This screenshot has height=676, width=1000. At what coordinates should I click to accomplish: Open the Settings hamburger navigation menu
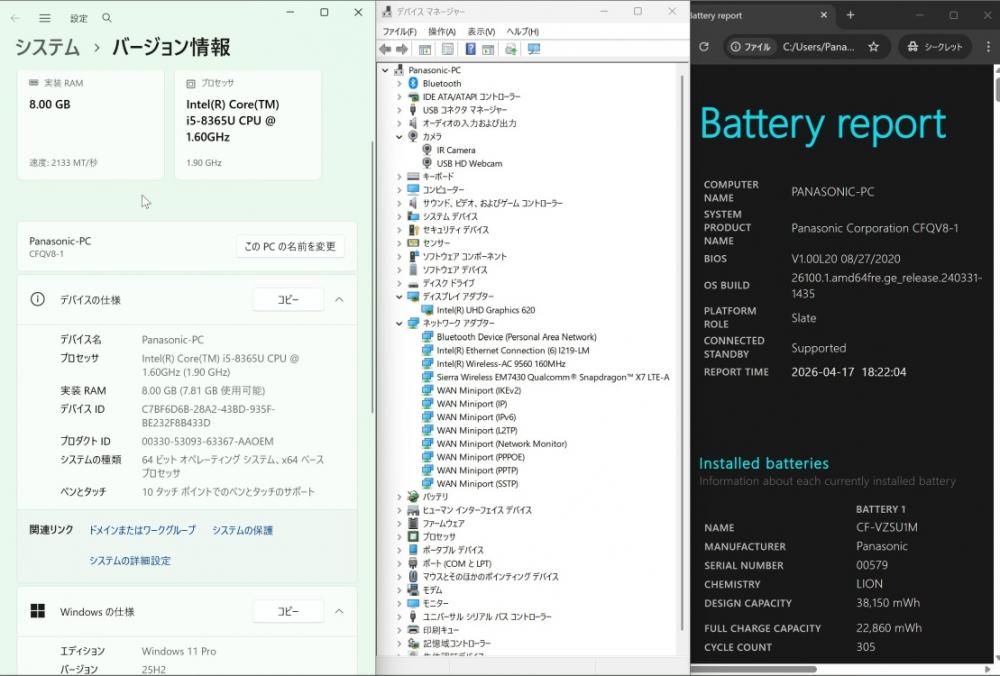(45, 18)
